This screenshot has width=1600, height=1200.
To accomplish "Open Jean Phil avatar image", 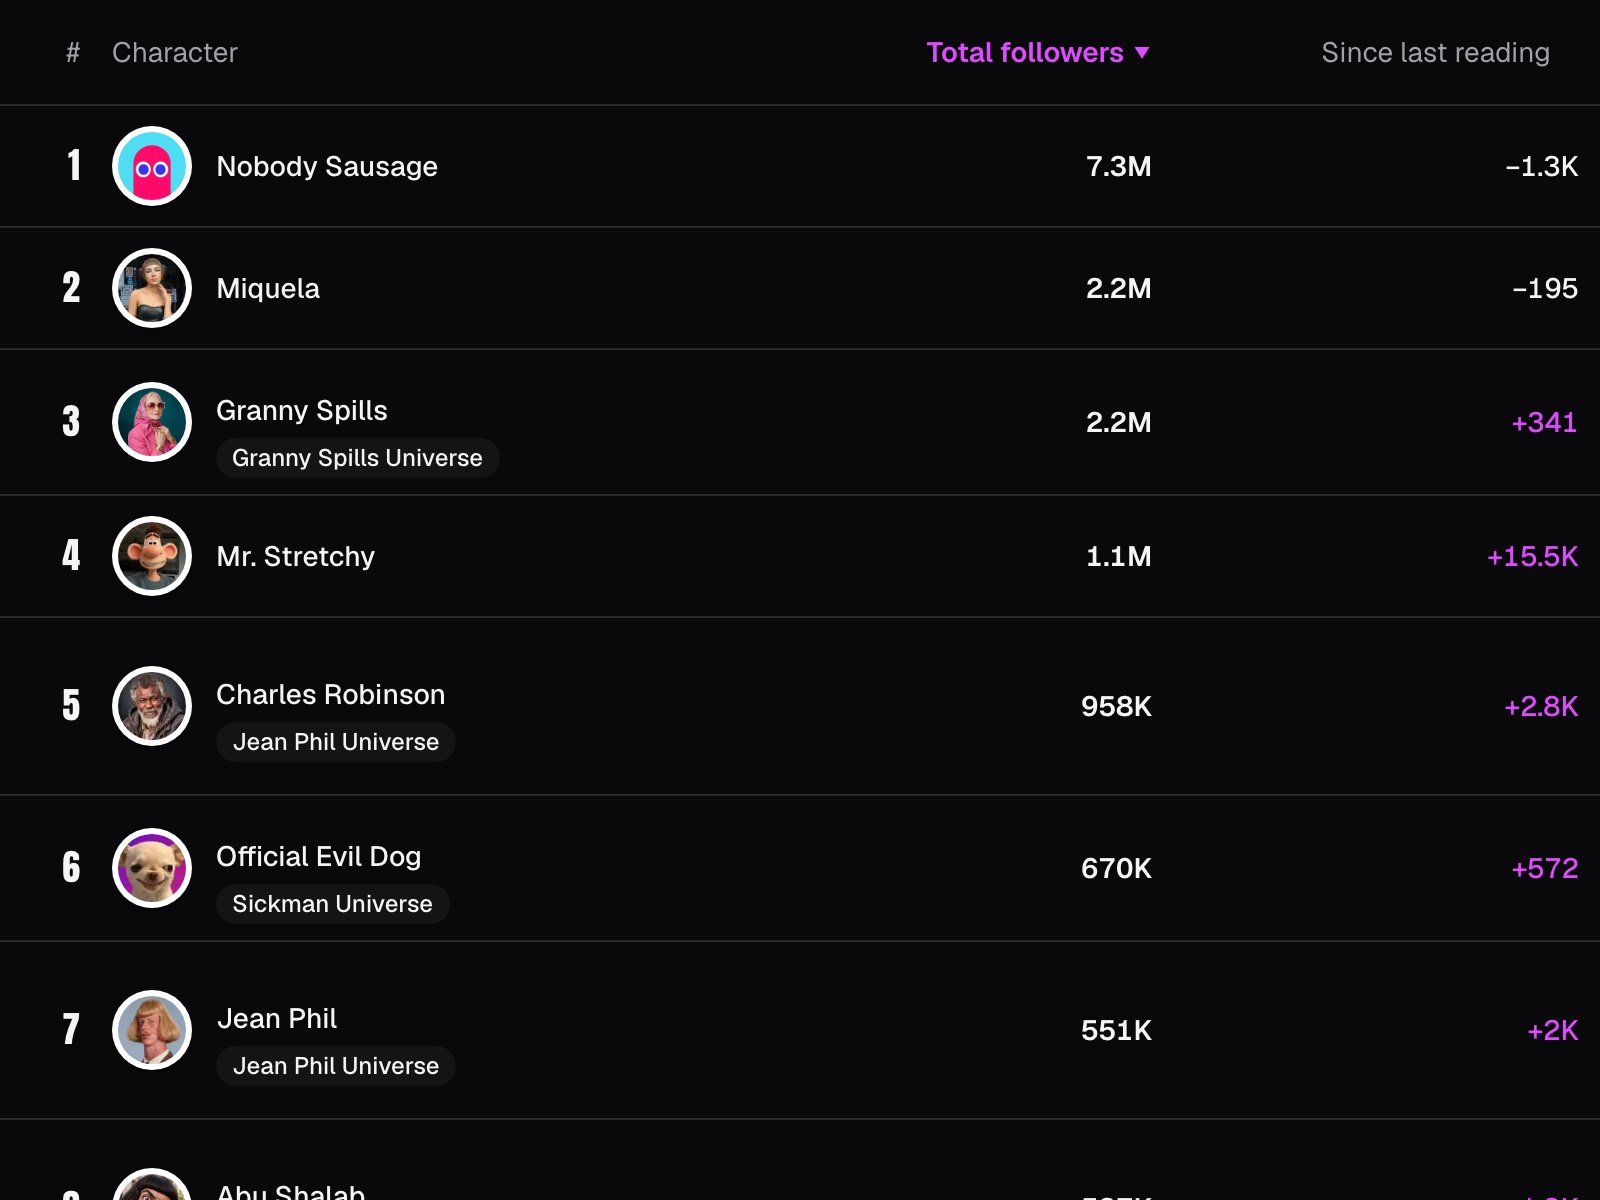I will coord(152,1030).
